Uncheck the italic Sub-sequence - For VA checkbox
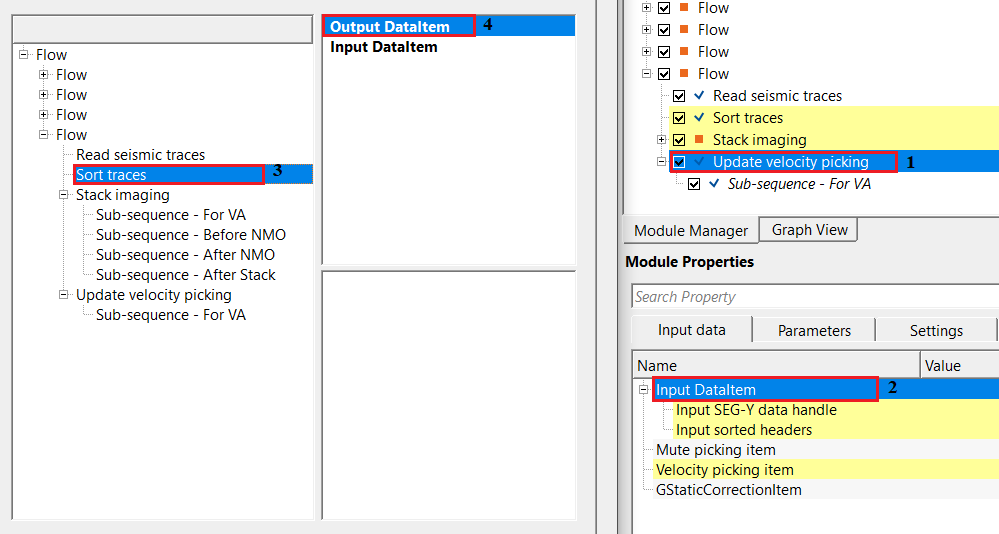This screenshot has height=534, width=999. click(694, 184)
